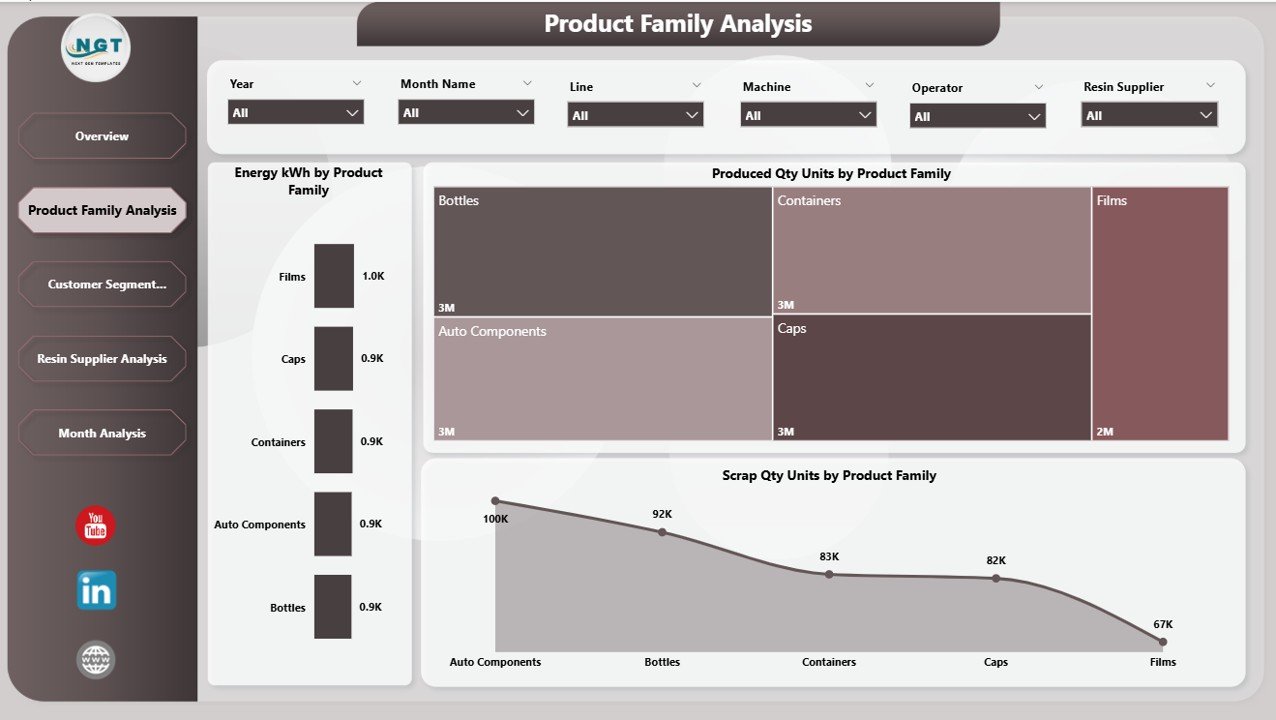Click the globe website icon

pos(95,660)
